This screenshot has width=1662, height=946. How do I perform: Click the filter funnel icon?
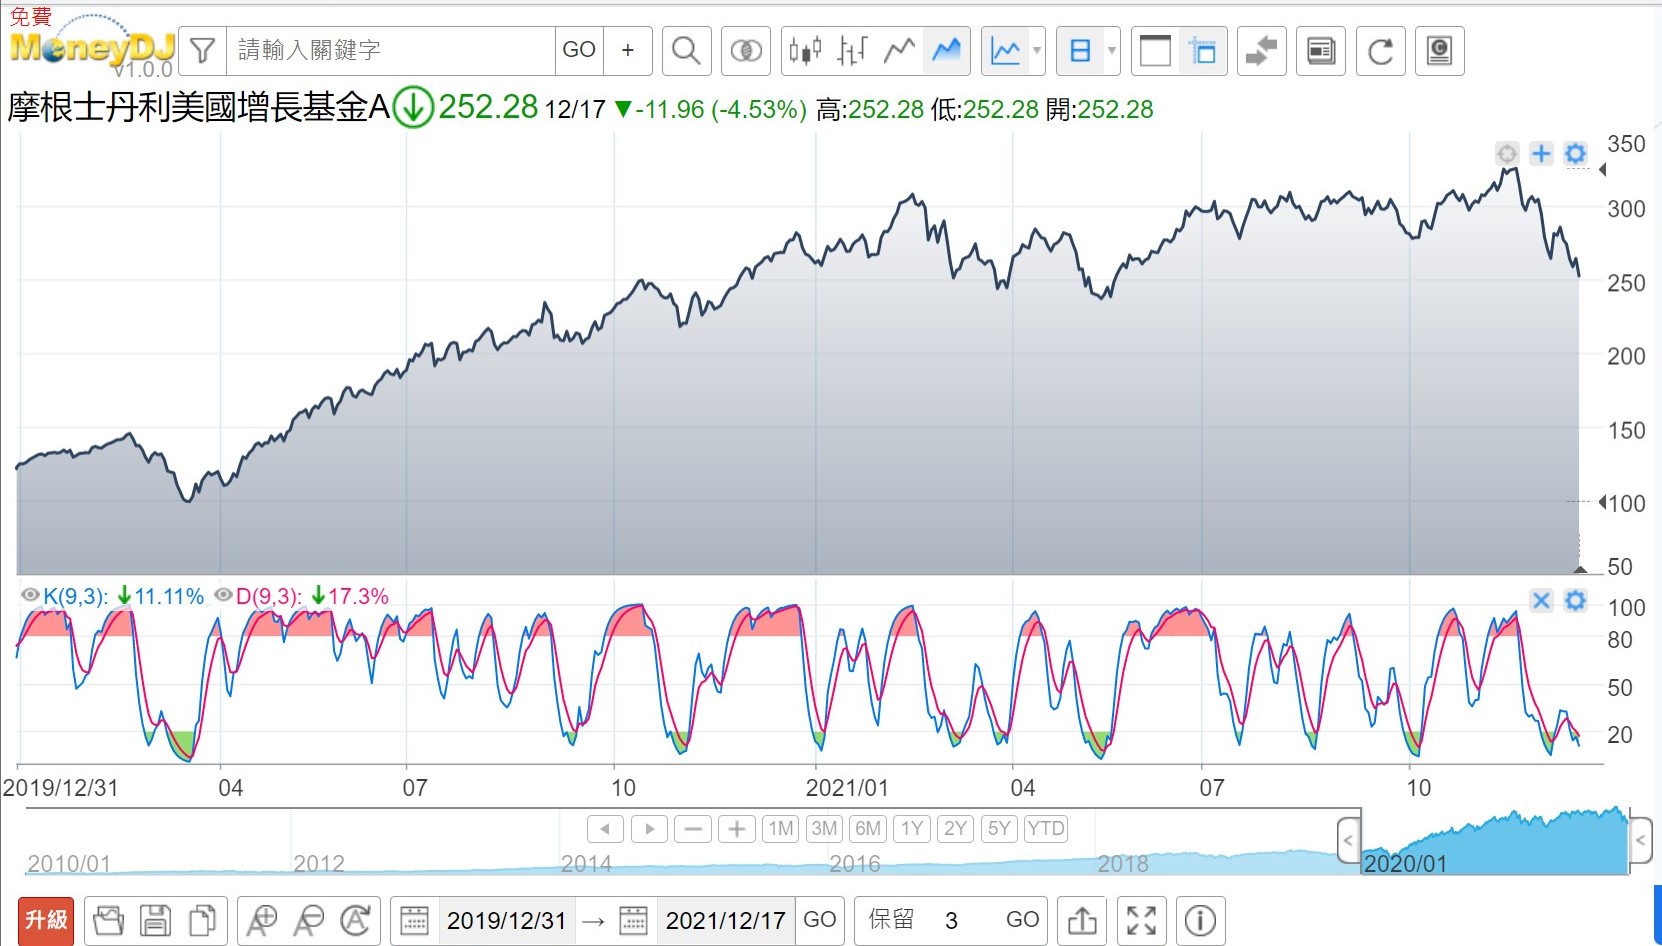pos(203,50)
